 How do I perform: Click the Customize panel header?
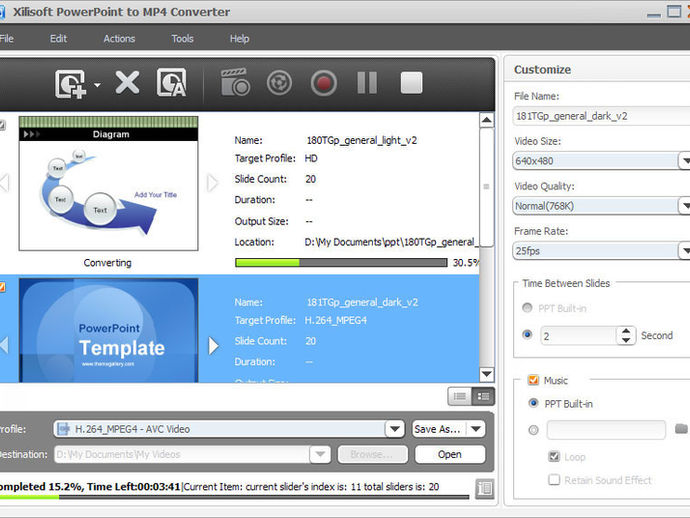[x=543, y=70]
